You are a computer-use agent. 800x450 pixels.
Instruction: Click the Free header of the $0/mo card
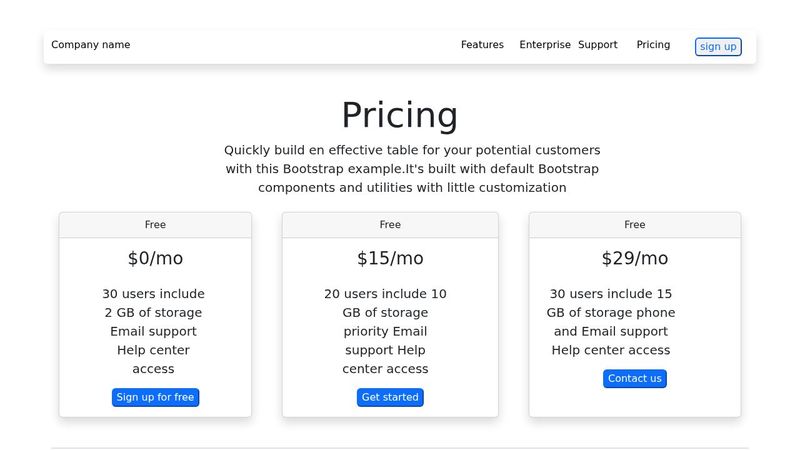pyautogui.click(x=155, y=225)
